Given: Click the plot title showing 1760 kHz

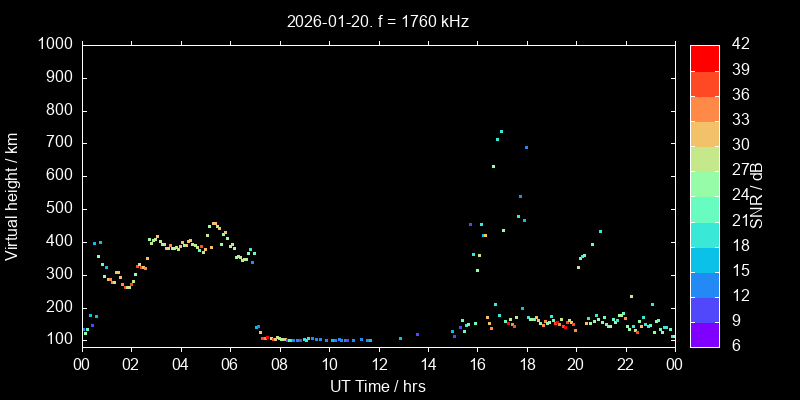Looking at the screenshot, I should pos(378,21).
